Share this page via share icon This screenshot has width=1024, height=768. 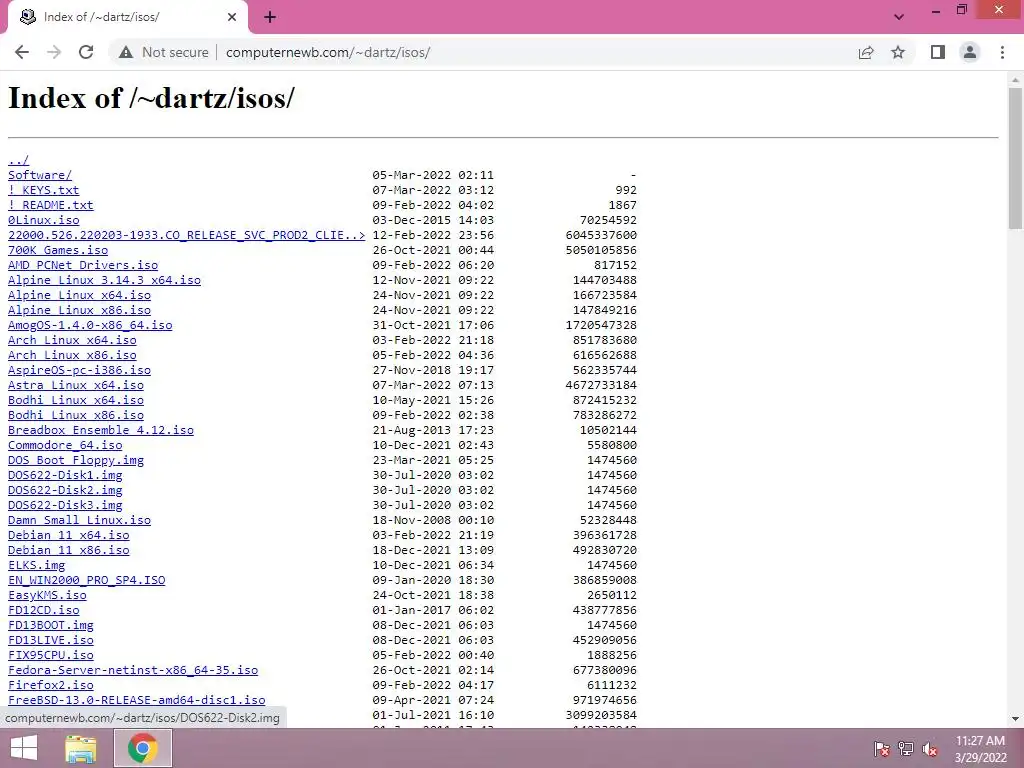pos(866,52)
